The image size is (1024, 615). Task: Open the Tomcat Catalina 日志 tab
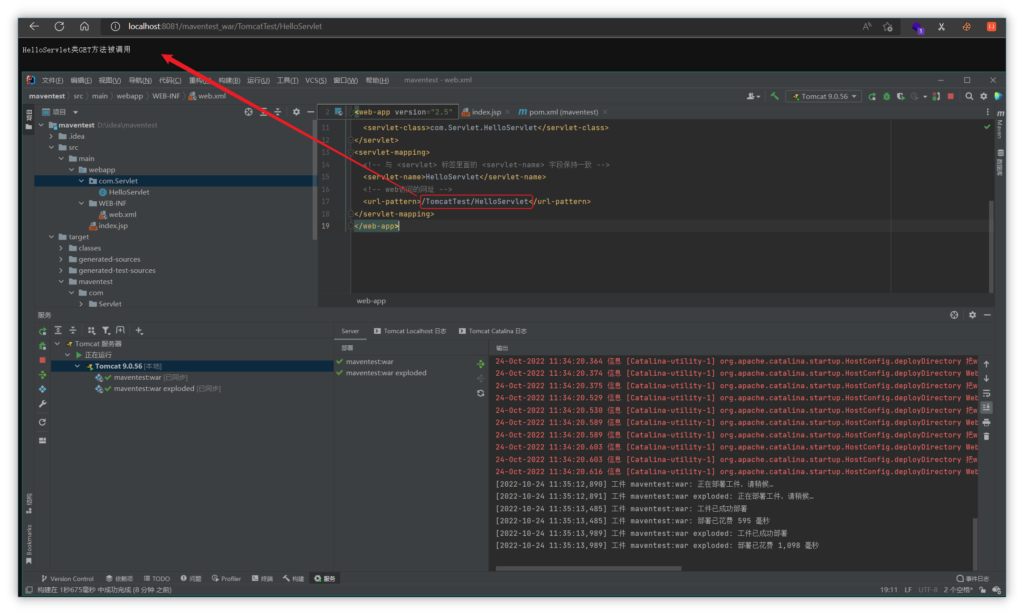coord(493,331)
